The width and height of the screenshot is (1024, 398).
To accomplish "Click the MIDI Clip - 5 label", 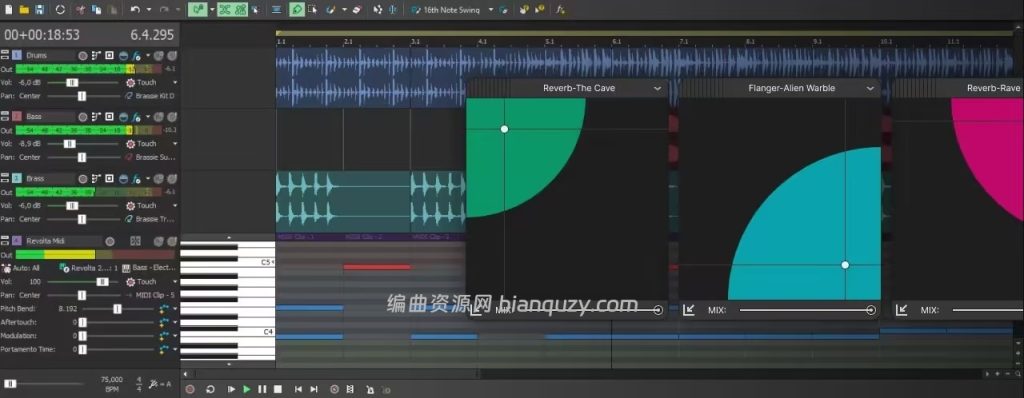I will (155, 295).
